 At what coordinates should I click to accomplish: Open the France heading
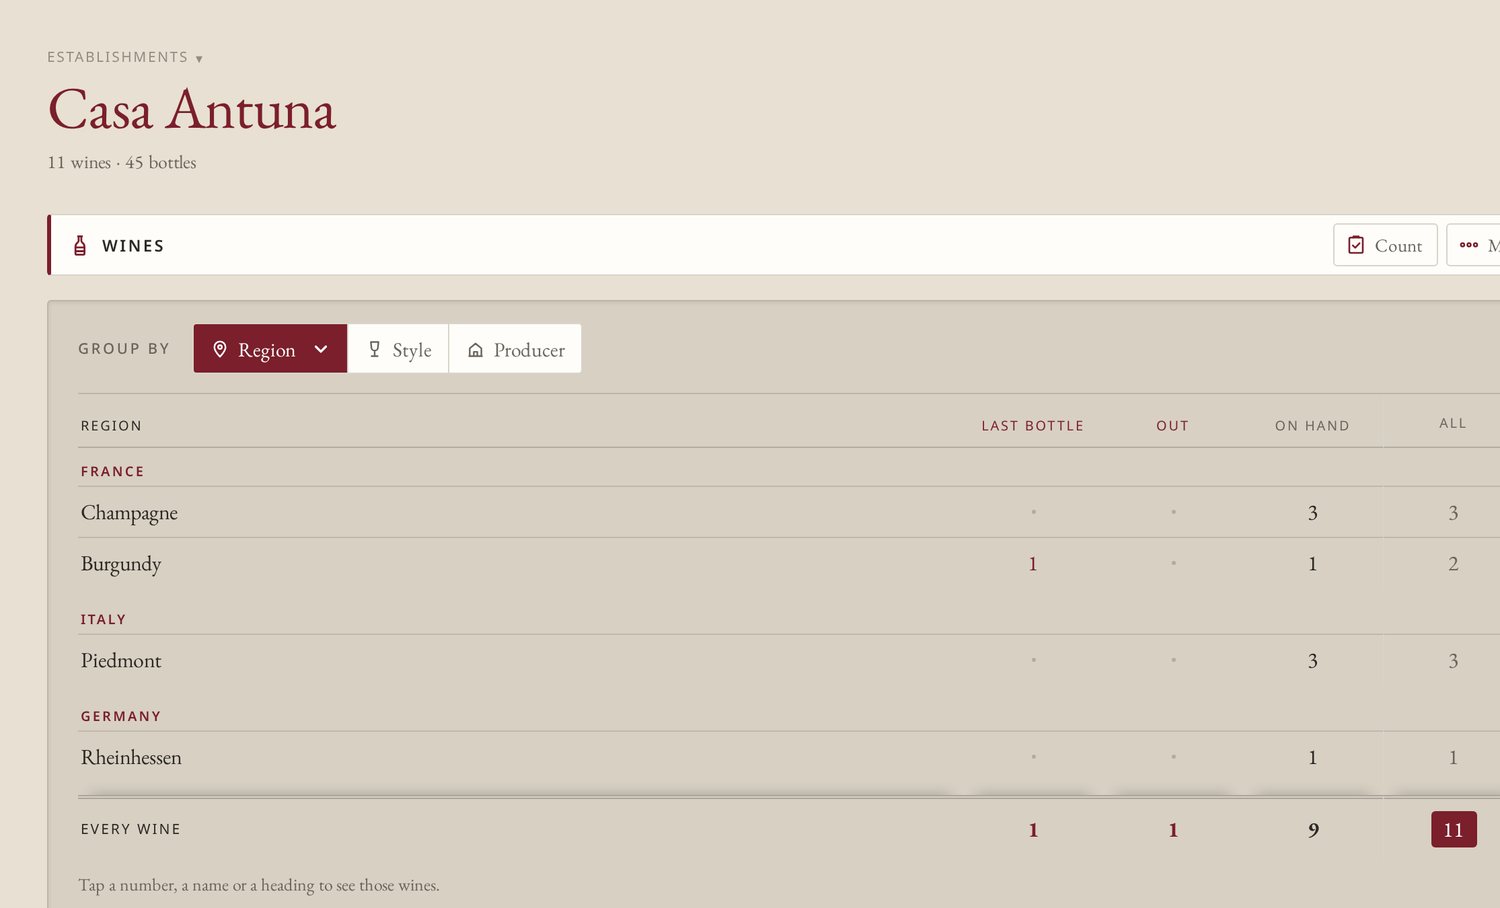click(x=113, y=471)
